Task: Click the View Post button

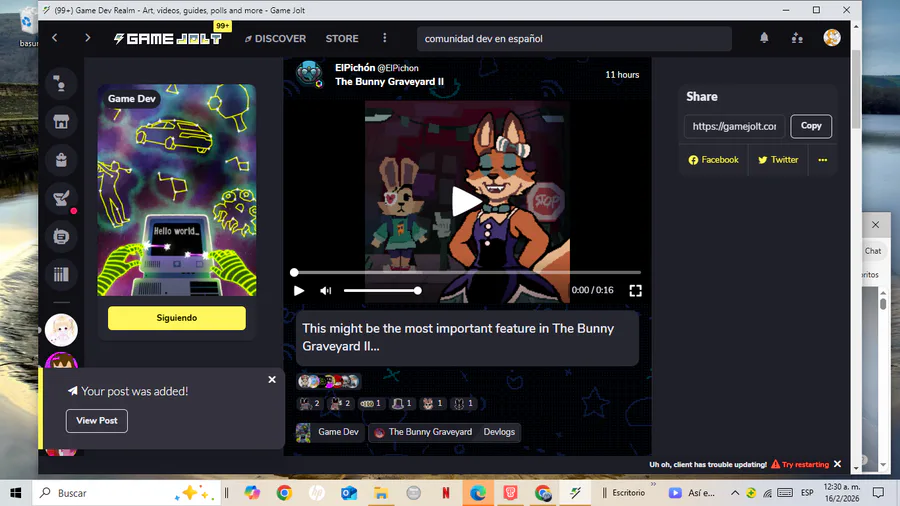Action: tap(96, 421)
